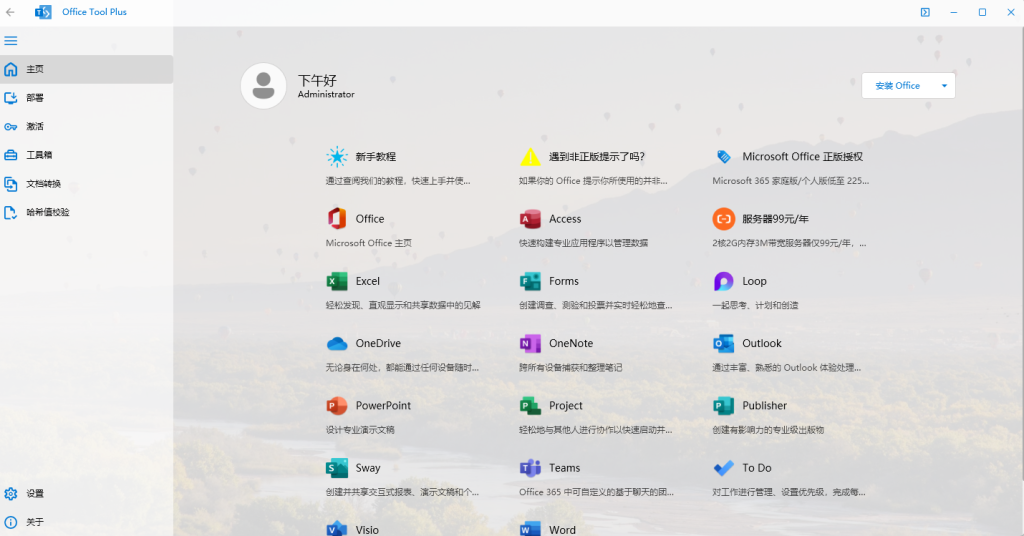Viewport: 1024px width, 536px height.
Task: Click '快速构建专业应用程序以管理数据' description
Action: pos(584,243)
